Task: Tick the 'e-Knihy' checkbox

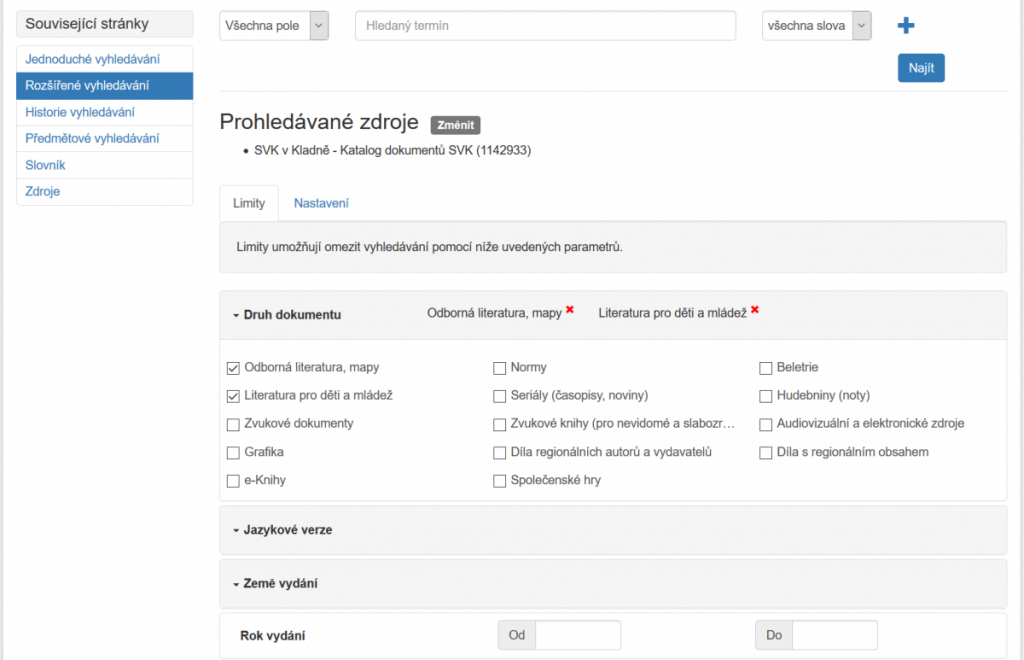Action: click(x=233, y=481)
